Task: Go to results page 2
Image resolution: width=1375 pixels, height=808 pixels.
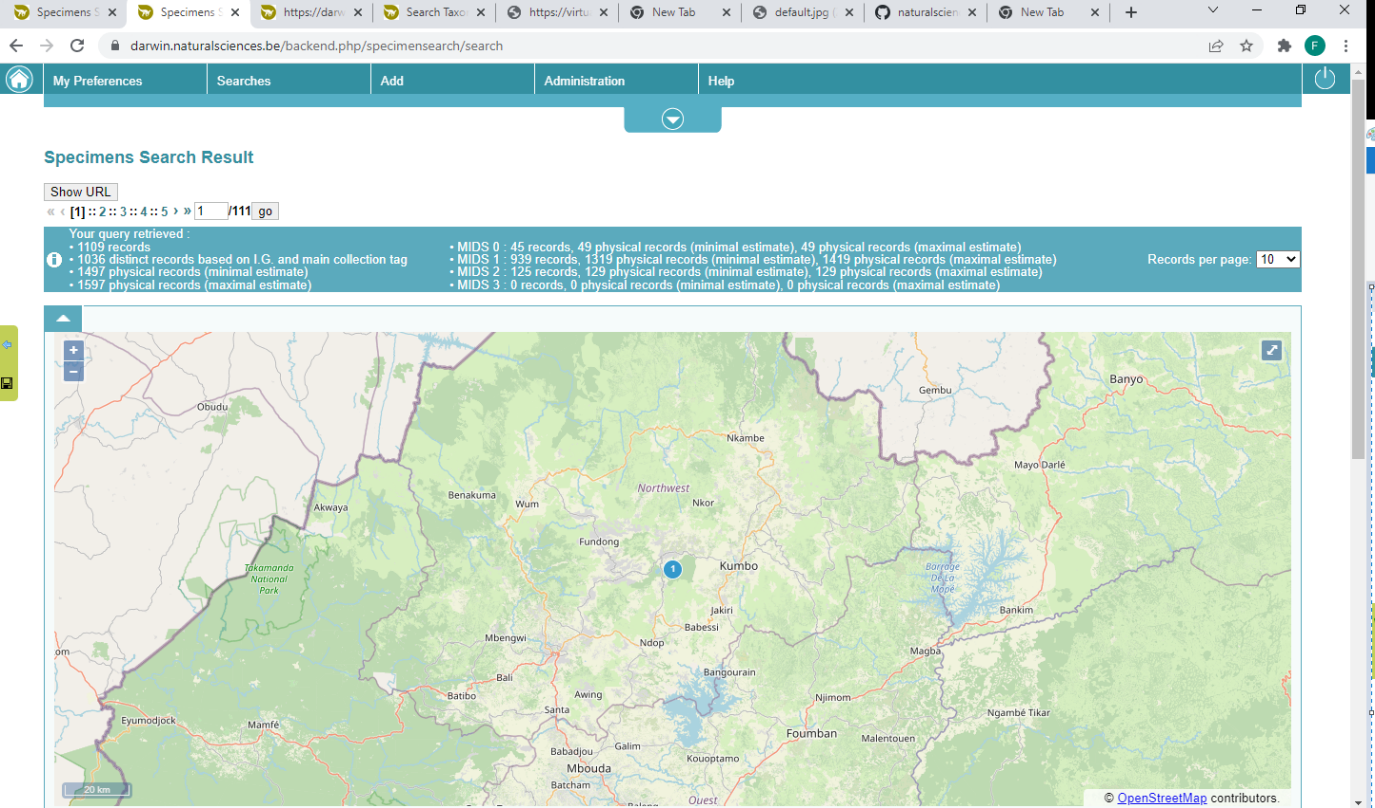Action: pos(102,212)
